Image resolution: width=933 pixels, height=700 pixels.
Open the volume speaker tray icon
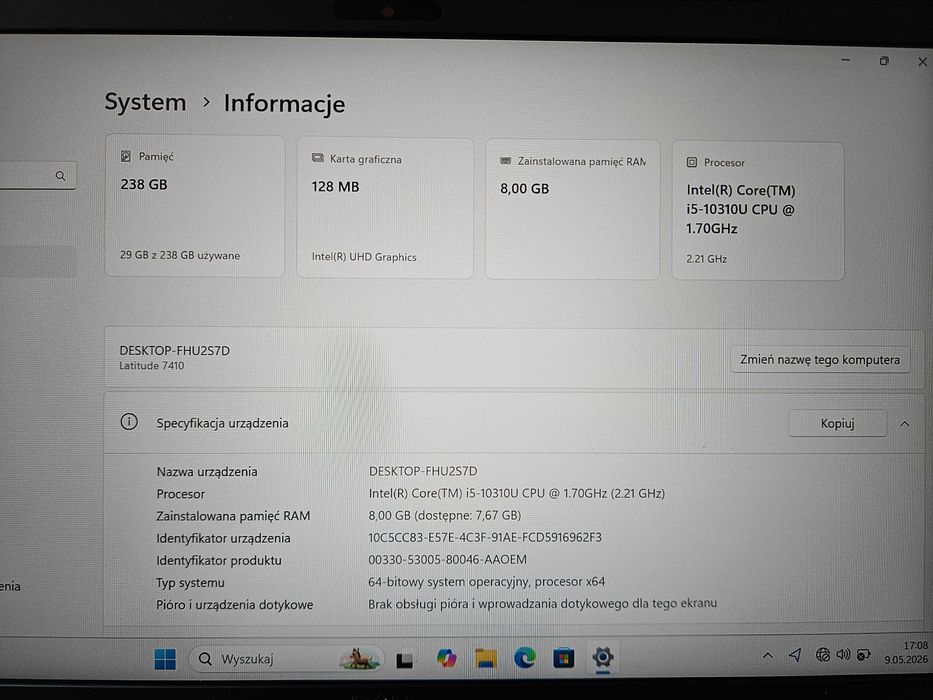pos(843,655)
